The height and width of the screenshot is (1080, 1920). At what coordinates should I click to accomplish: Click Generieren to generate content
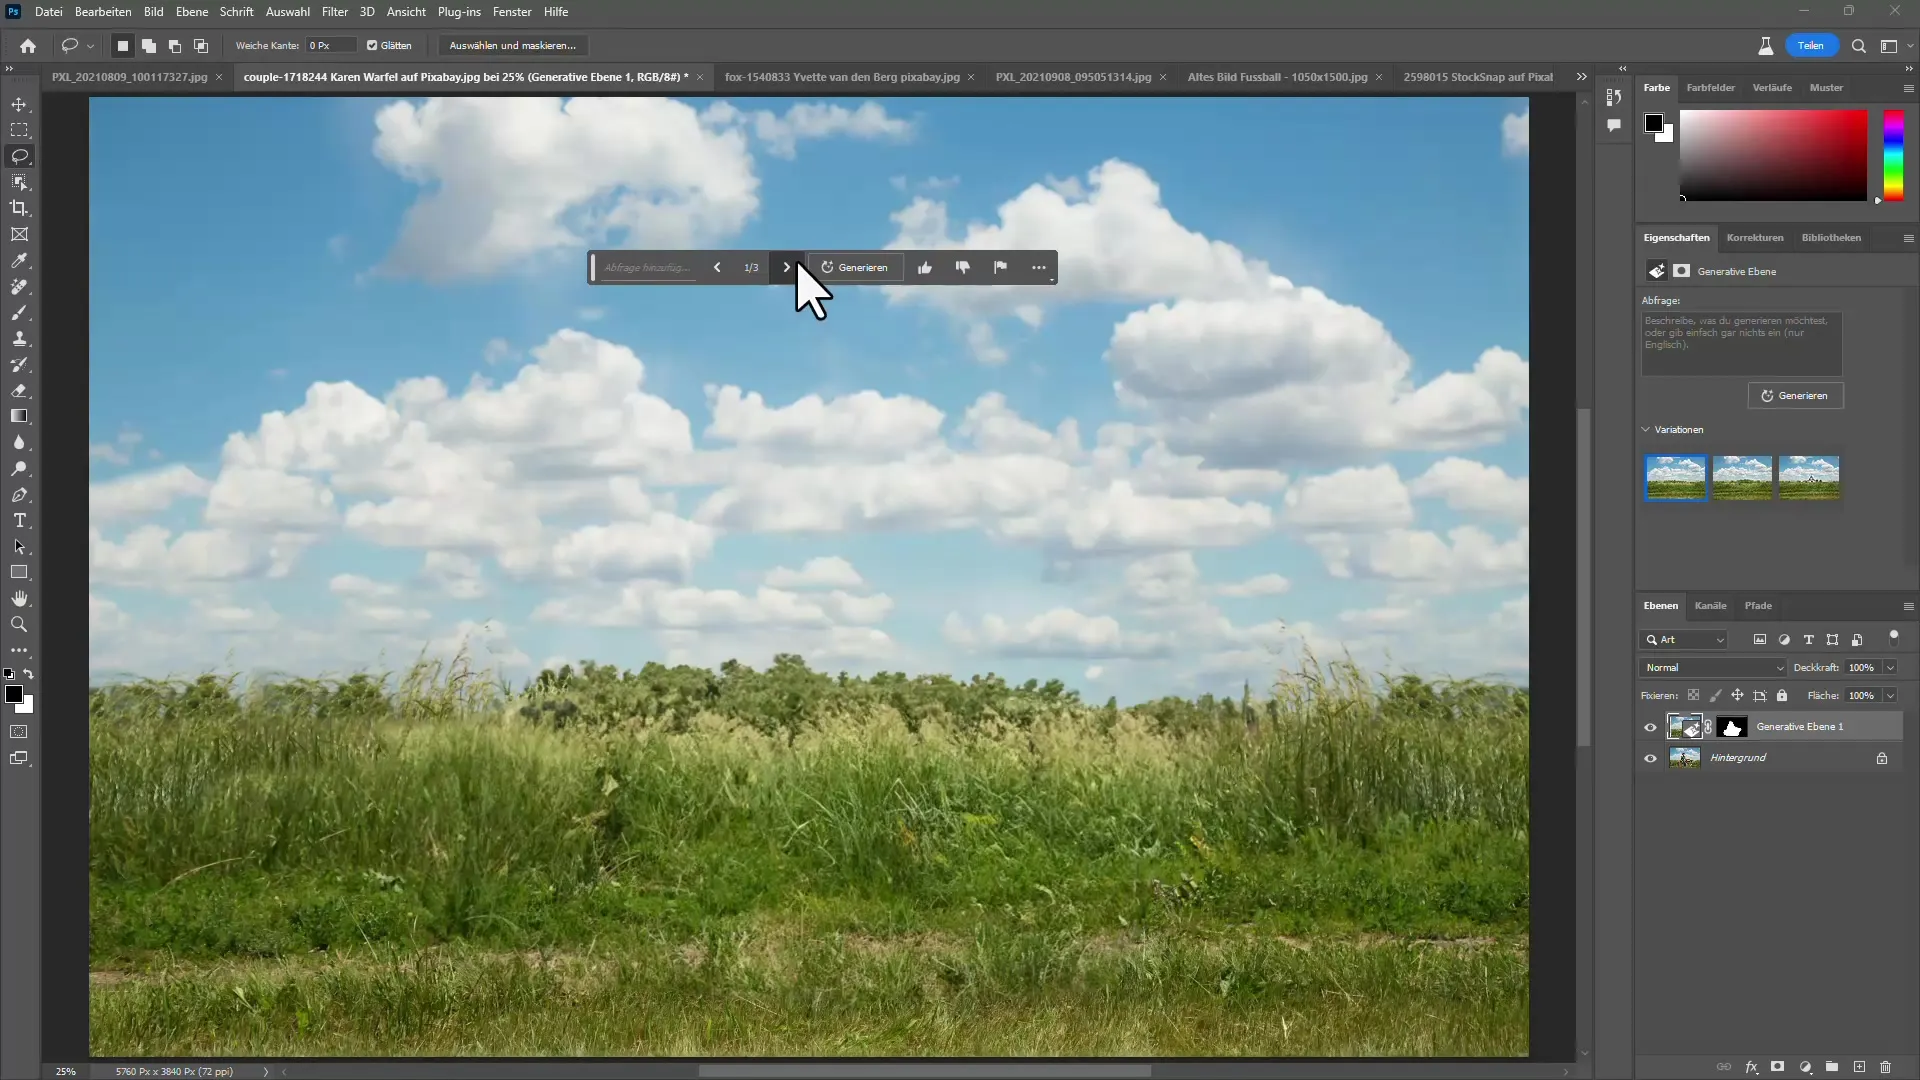click(857, 266)
